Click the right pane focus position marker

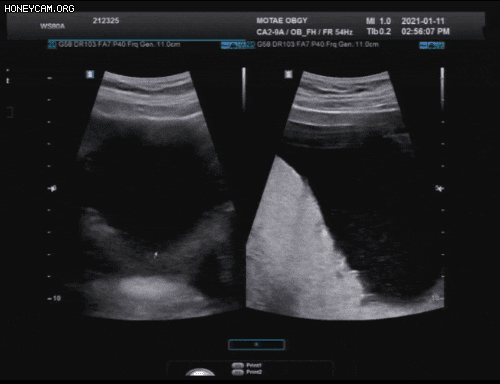pos(440,189)
